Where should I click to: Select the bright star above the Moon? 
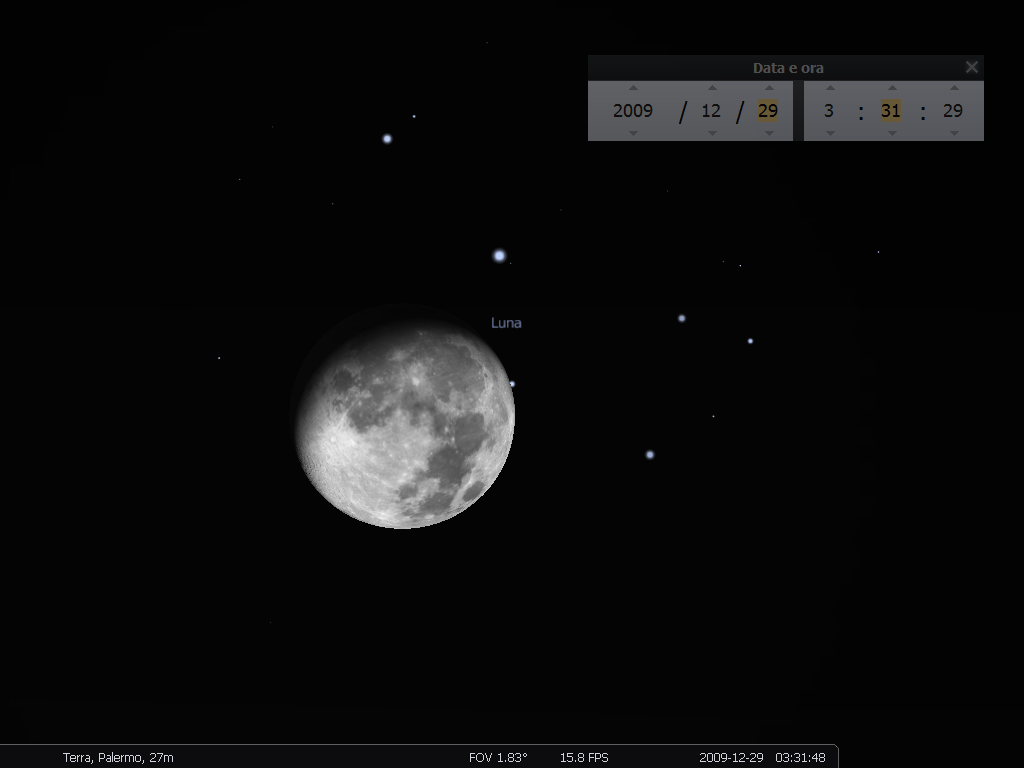click(500, 255)
